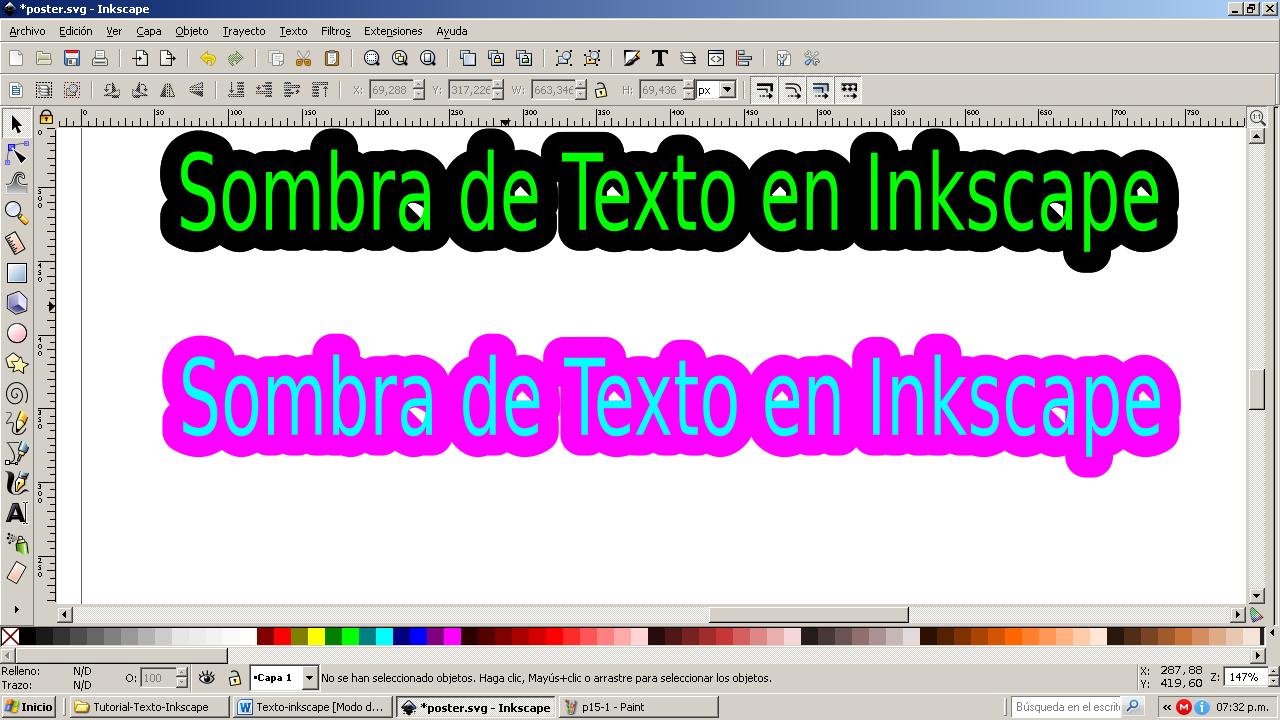1280x720 pixels.
Task: Increase the Y coordinate stepper
Action: point(498,85)
